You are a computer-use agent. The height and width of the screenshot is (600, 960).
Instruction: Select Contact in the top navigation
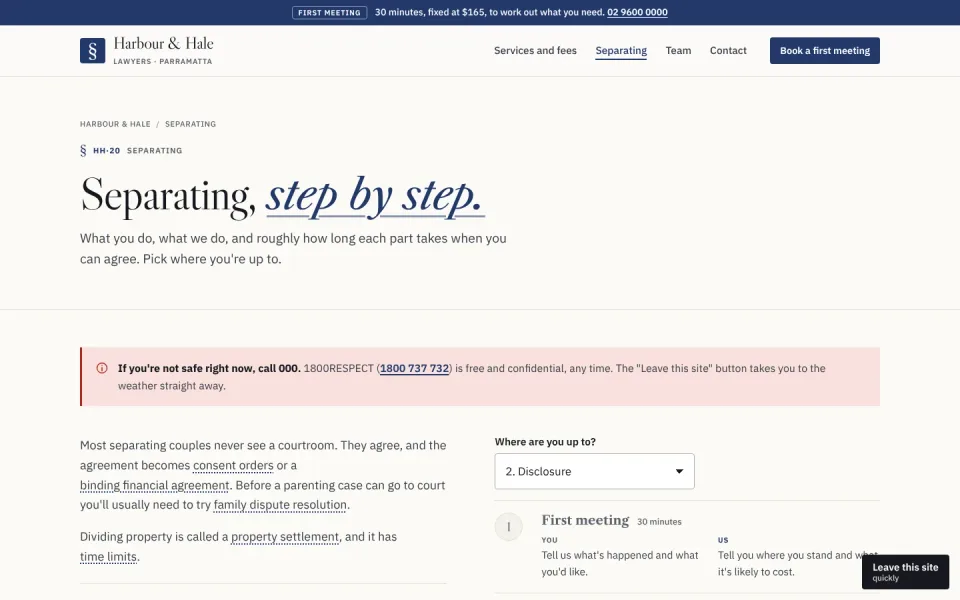tap(728, 51)
